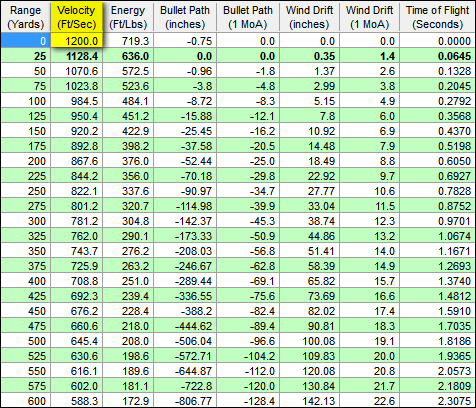The width and height of the screenshot is (476, 408).
Task: Select the bold 25 yard range cell
Action: 26,56
